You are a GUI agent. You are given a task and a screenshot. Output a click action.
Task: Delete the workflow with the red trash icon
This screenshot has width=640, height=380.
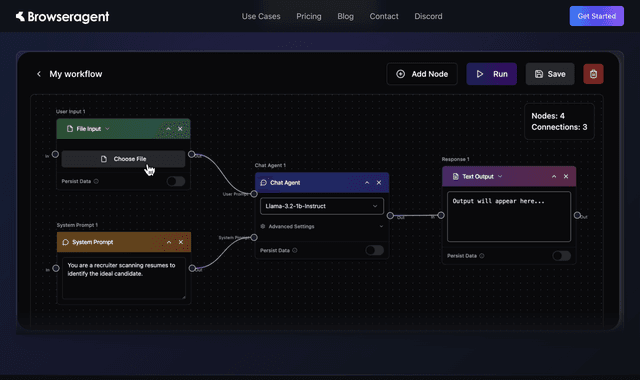pos(593,74)
